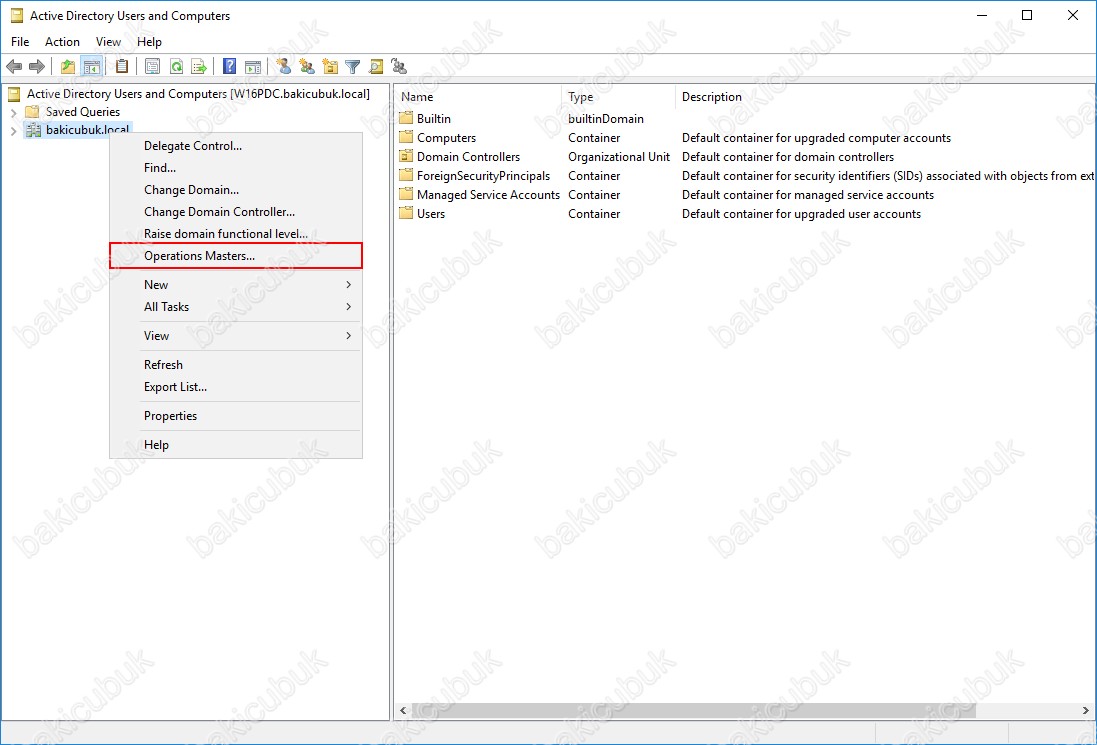1097x745 pixels.
Task: Choose Export List... from context menu
Action: point(236,387)
